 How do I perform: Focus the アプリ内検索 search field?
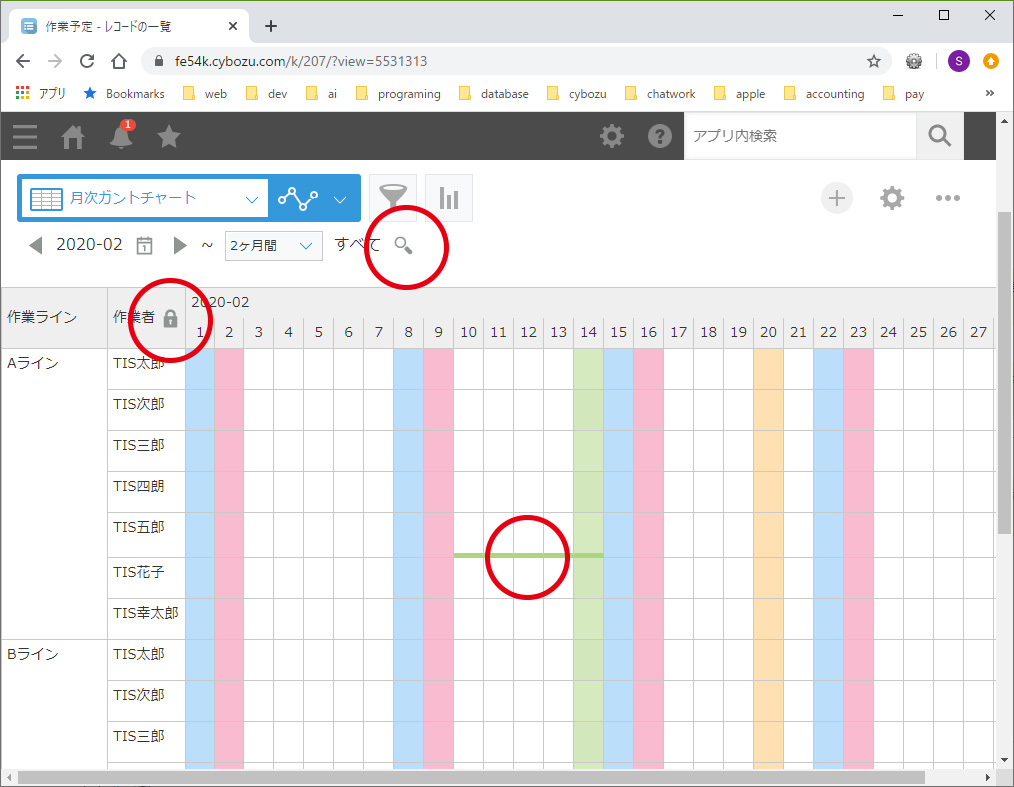[800, 136]
